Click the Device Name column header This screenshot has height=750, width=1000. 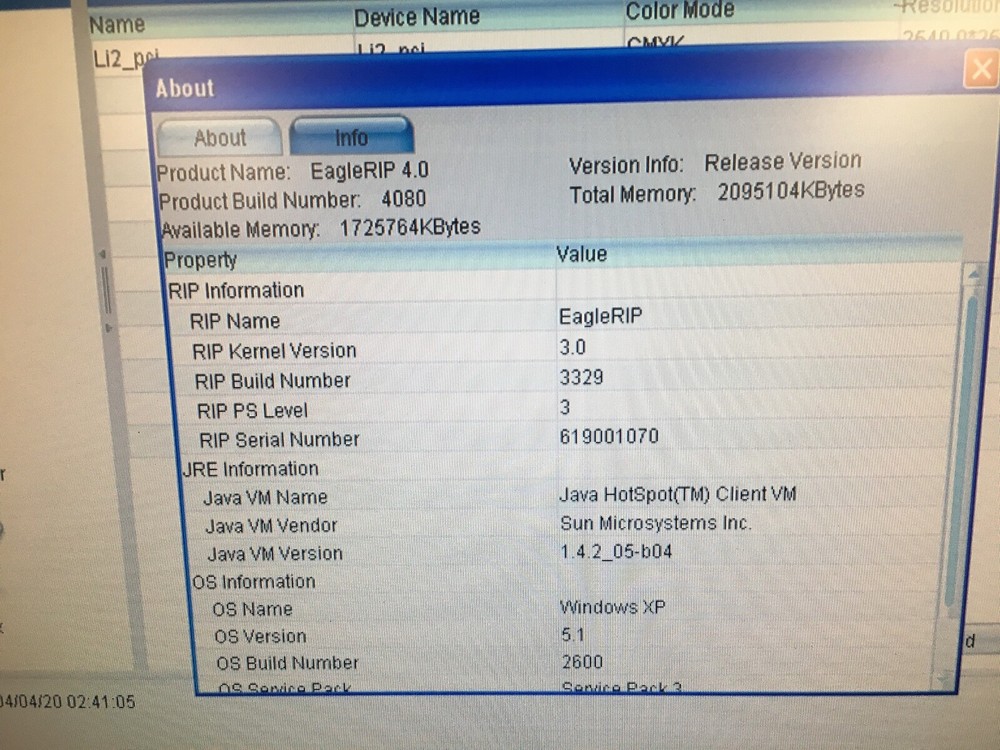417,16
